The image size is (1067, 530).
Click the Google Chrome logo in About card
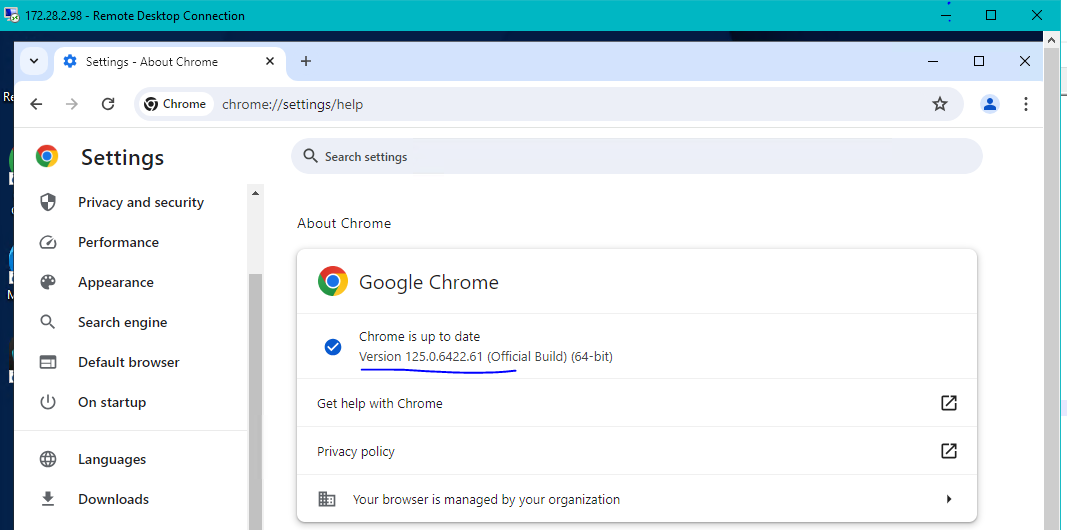click(x=333, y=282)
